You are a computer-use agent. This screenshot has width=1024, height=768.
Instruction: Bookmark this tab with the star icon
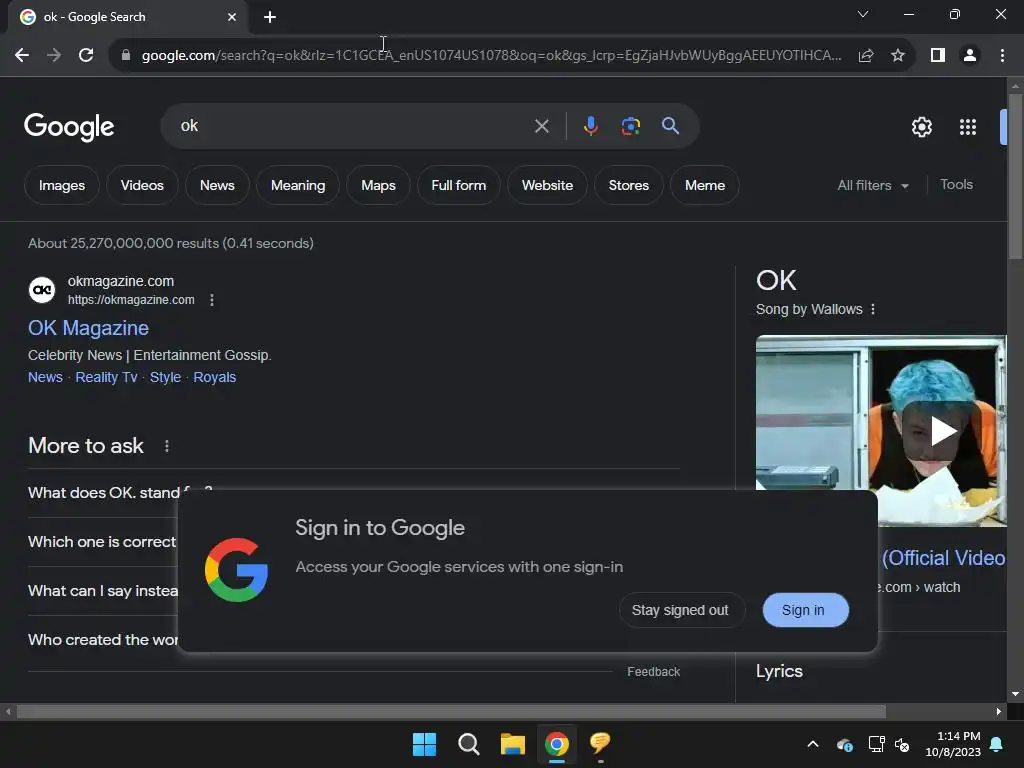tap(898, 56)
